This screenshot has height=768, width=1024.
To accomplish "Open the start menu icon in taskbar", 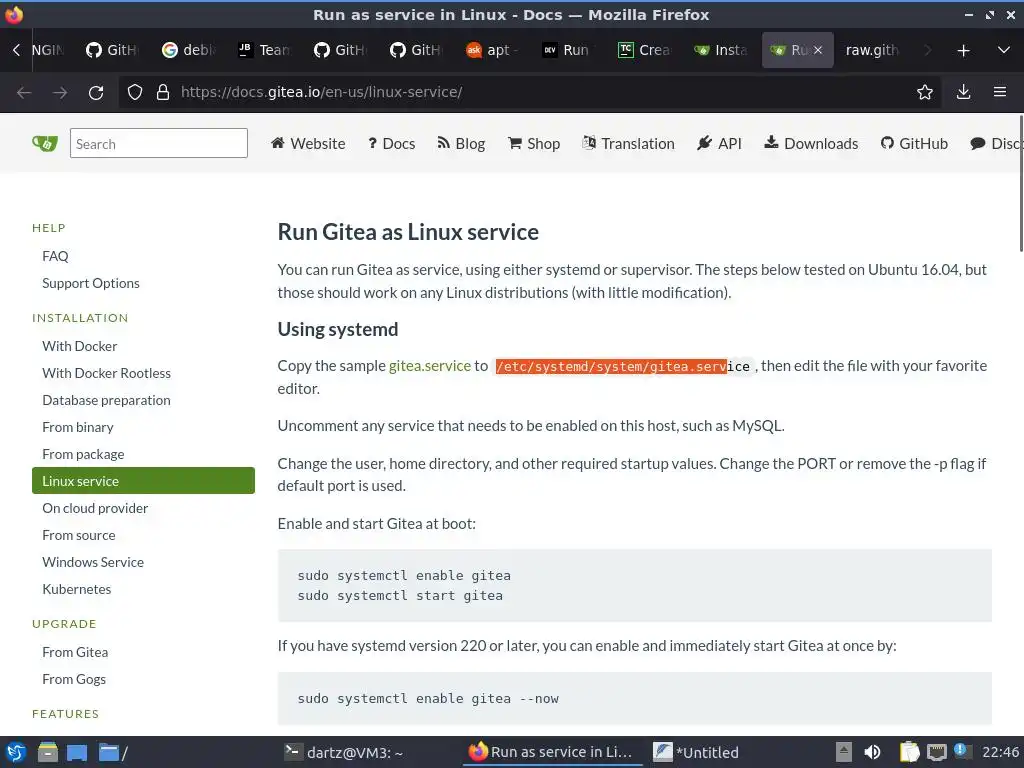I will pos(16,752).
